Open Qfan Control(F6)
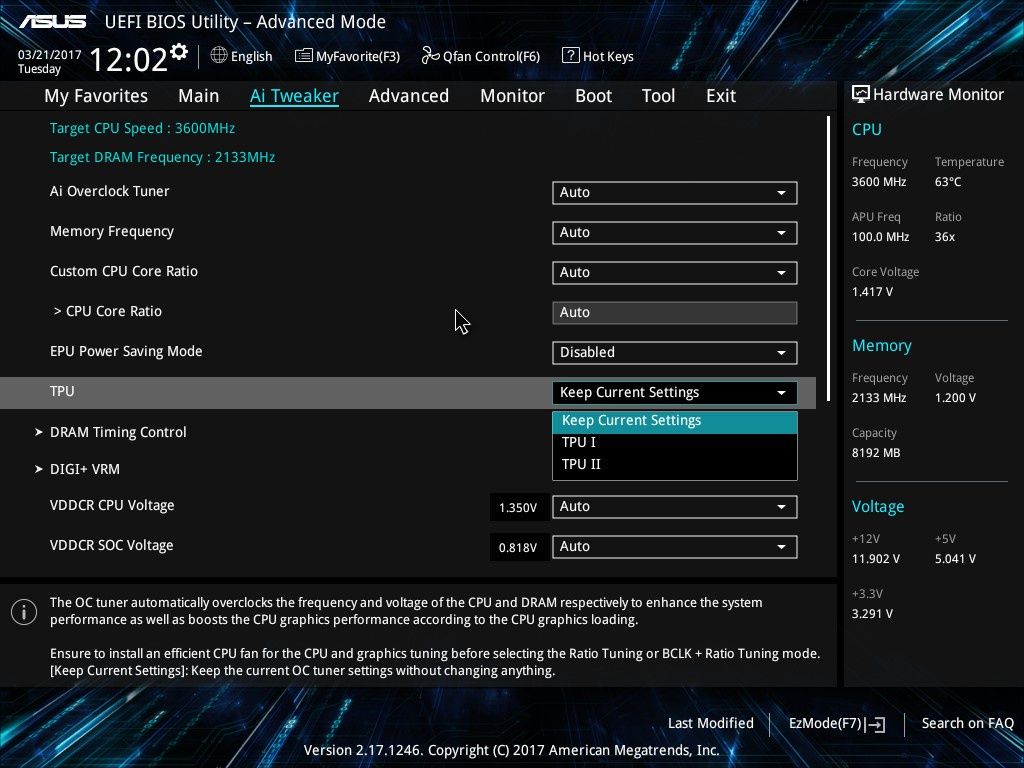Image resolution: width=1024 pixels, height=768 pixels. (x=481, y=56)
